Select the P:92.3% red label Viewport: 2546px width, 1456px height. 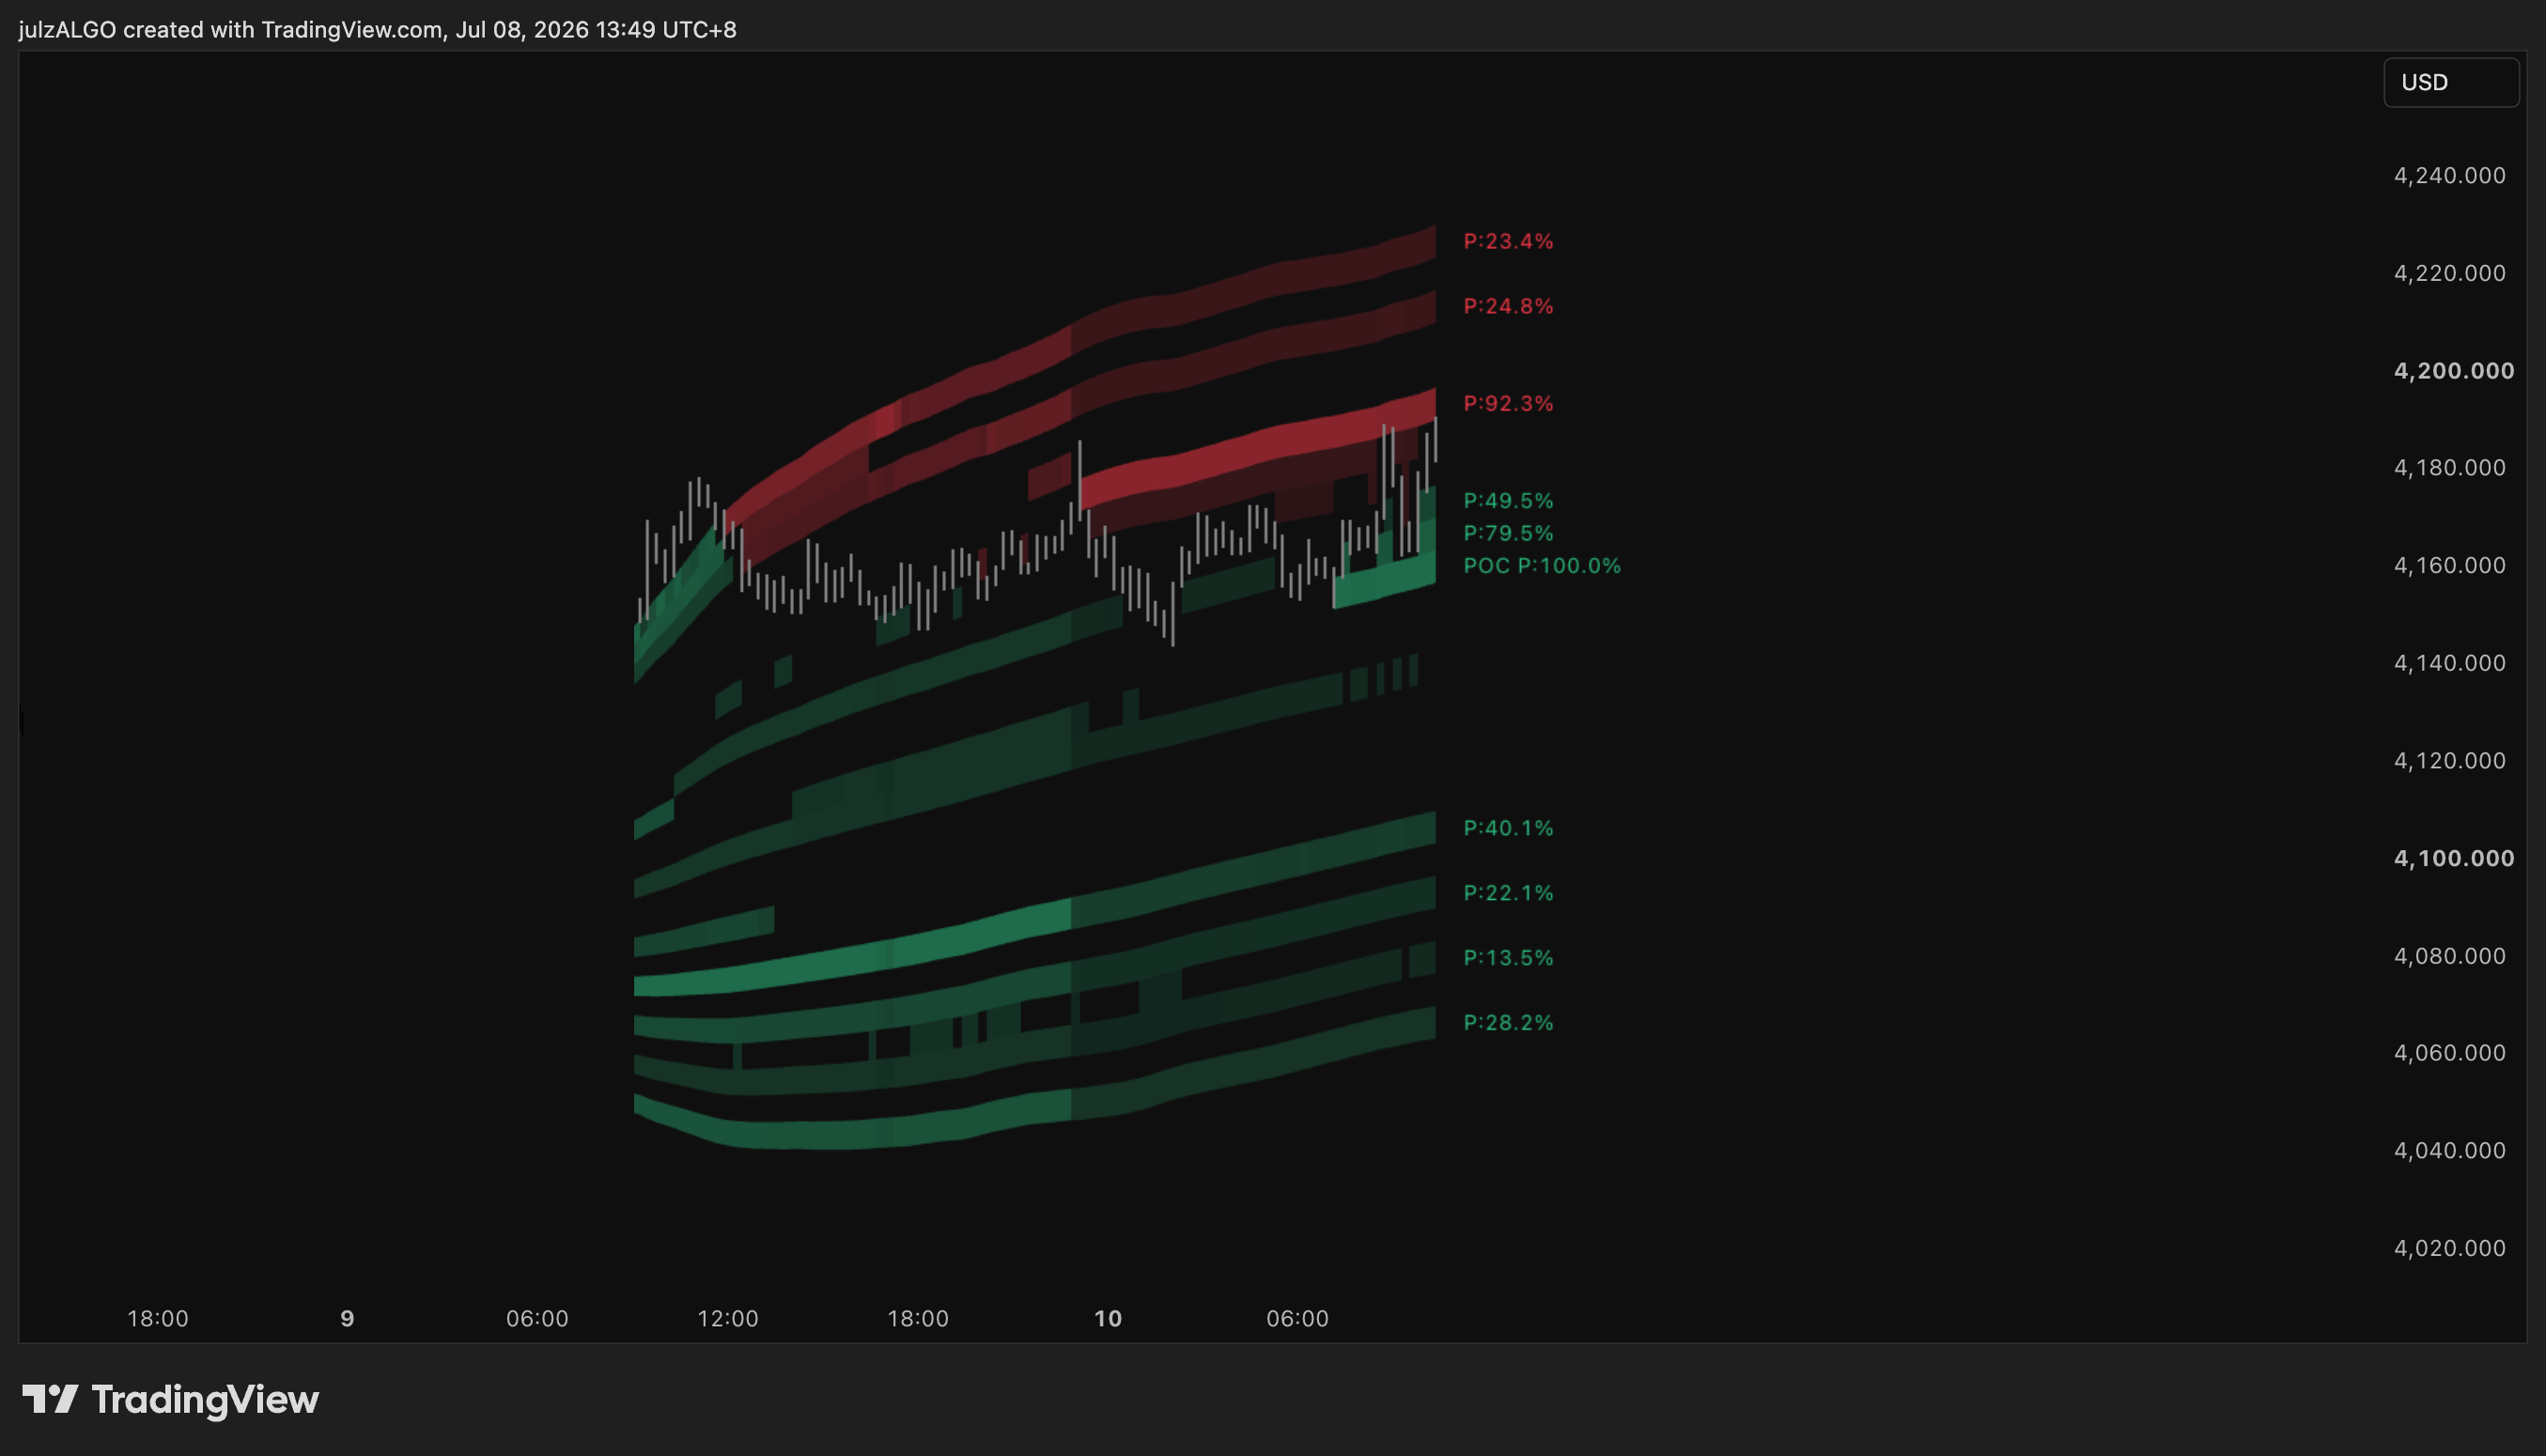1508,403
